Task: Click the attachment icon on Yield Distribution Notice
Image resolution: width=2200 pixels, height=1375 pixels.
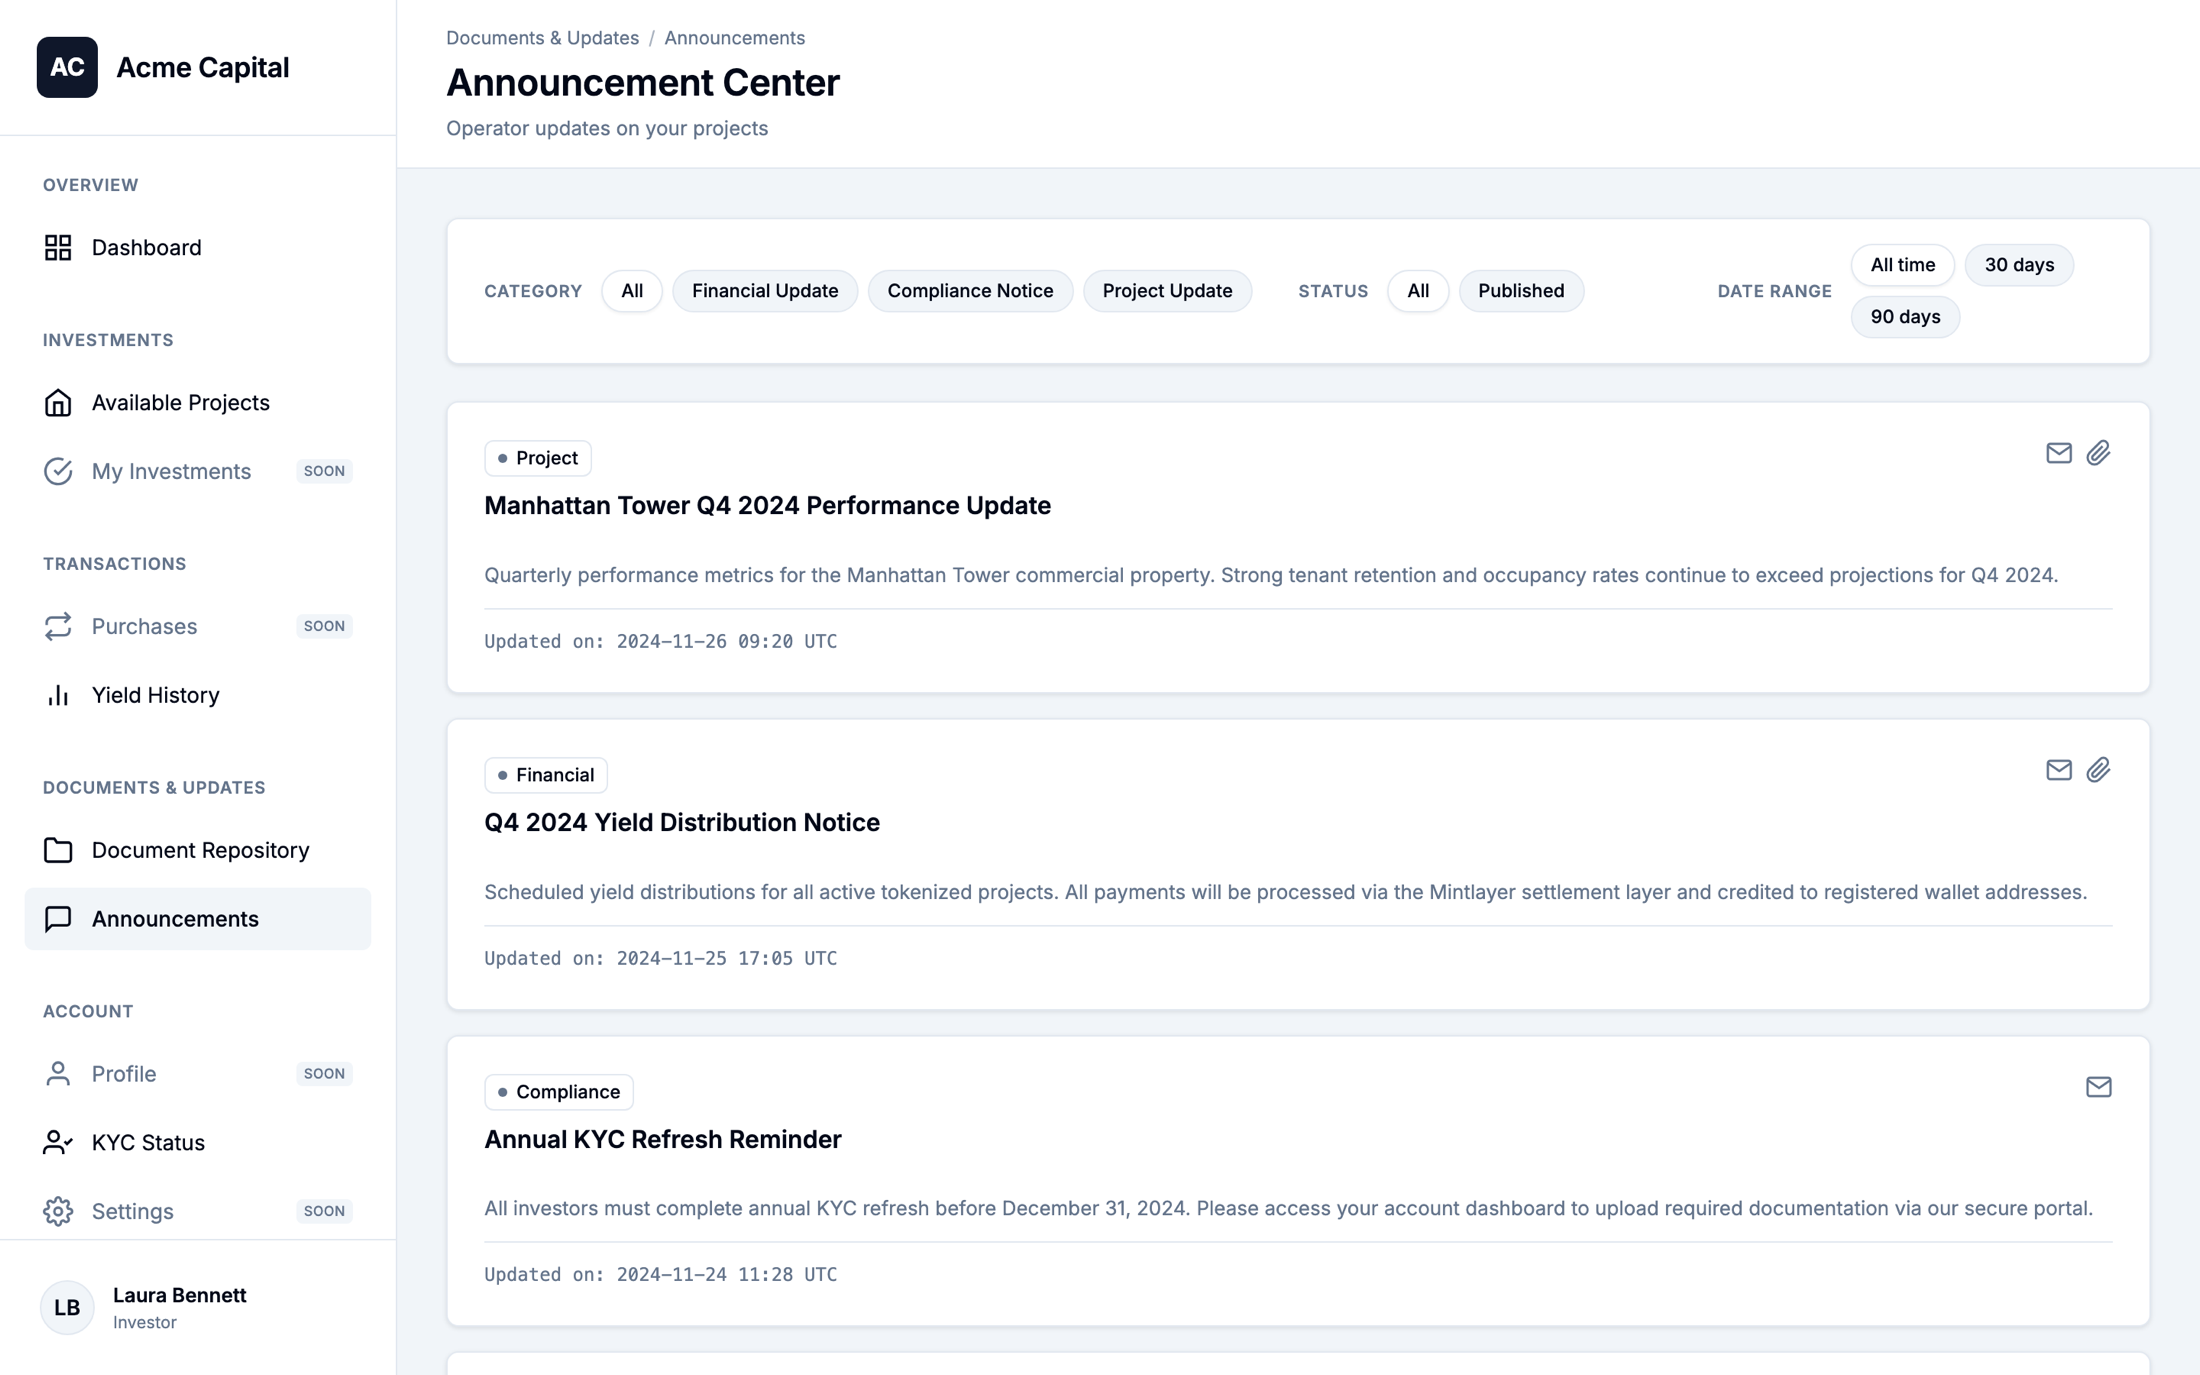Action: coord(2099,770)
